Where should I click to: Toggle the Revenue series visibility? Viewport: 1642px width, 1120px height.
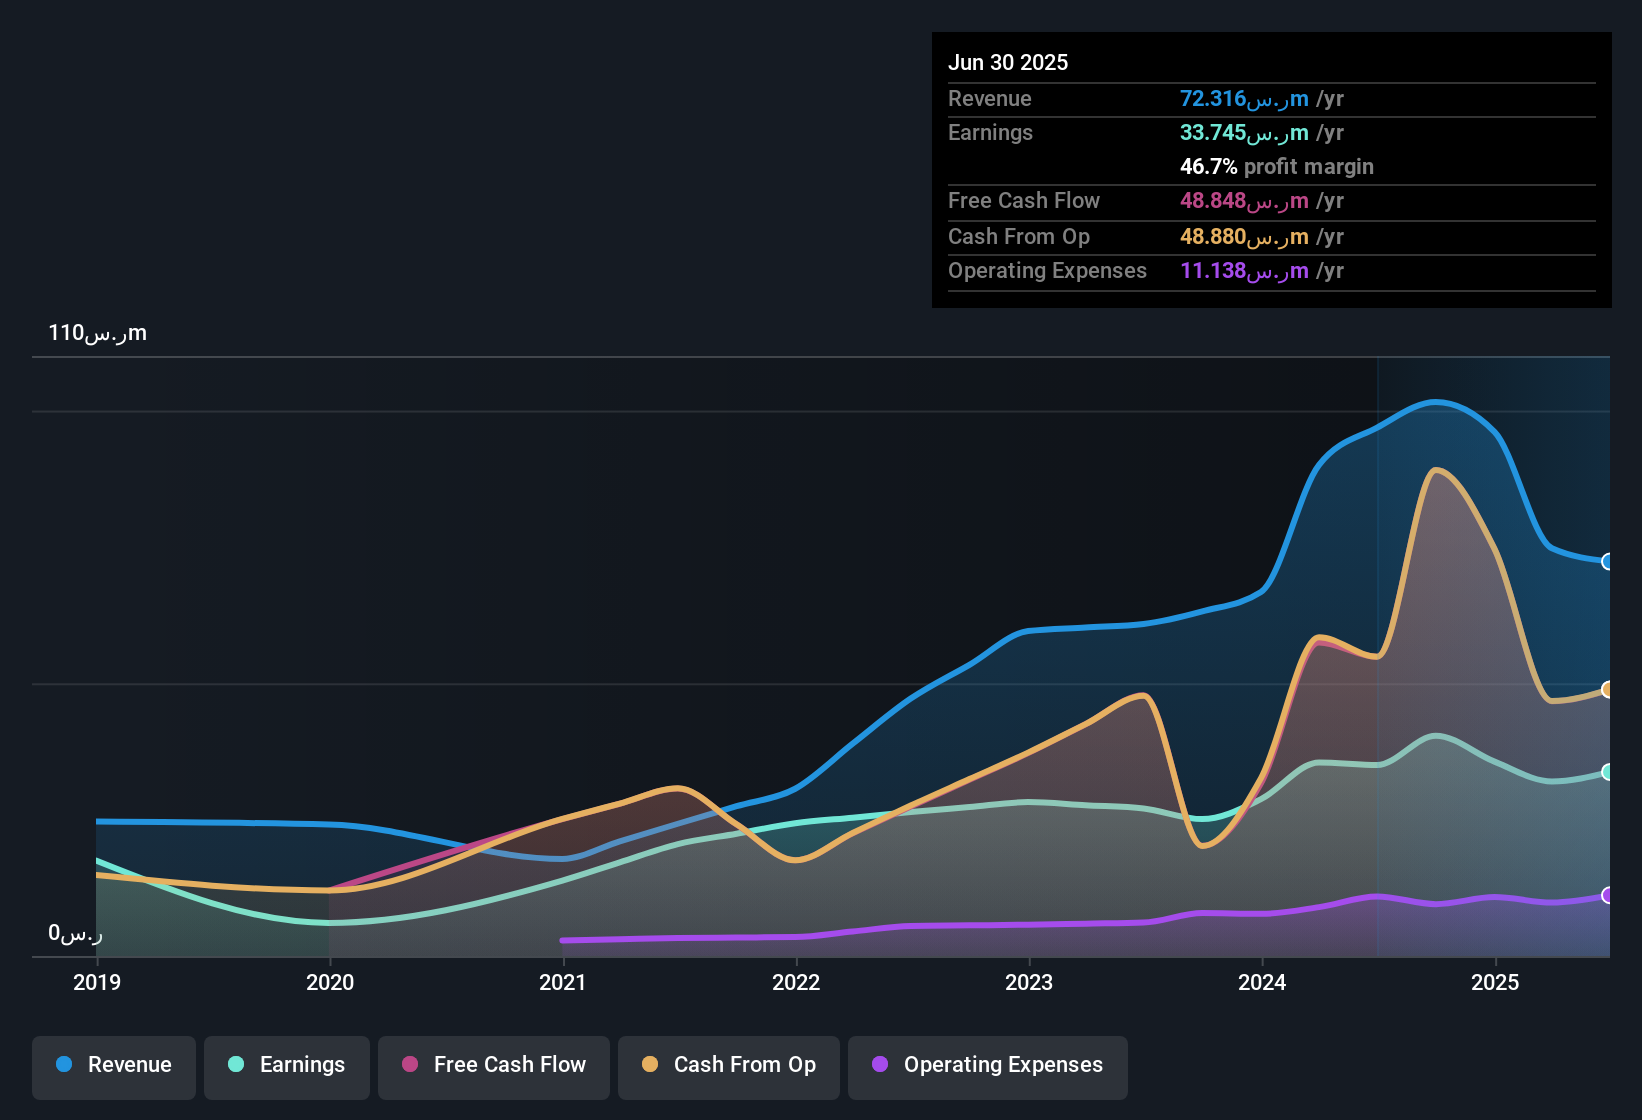pyautogui.click(x=113, y=1065)
